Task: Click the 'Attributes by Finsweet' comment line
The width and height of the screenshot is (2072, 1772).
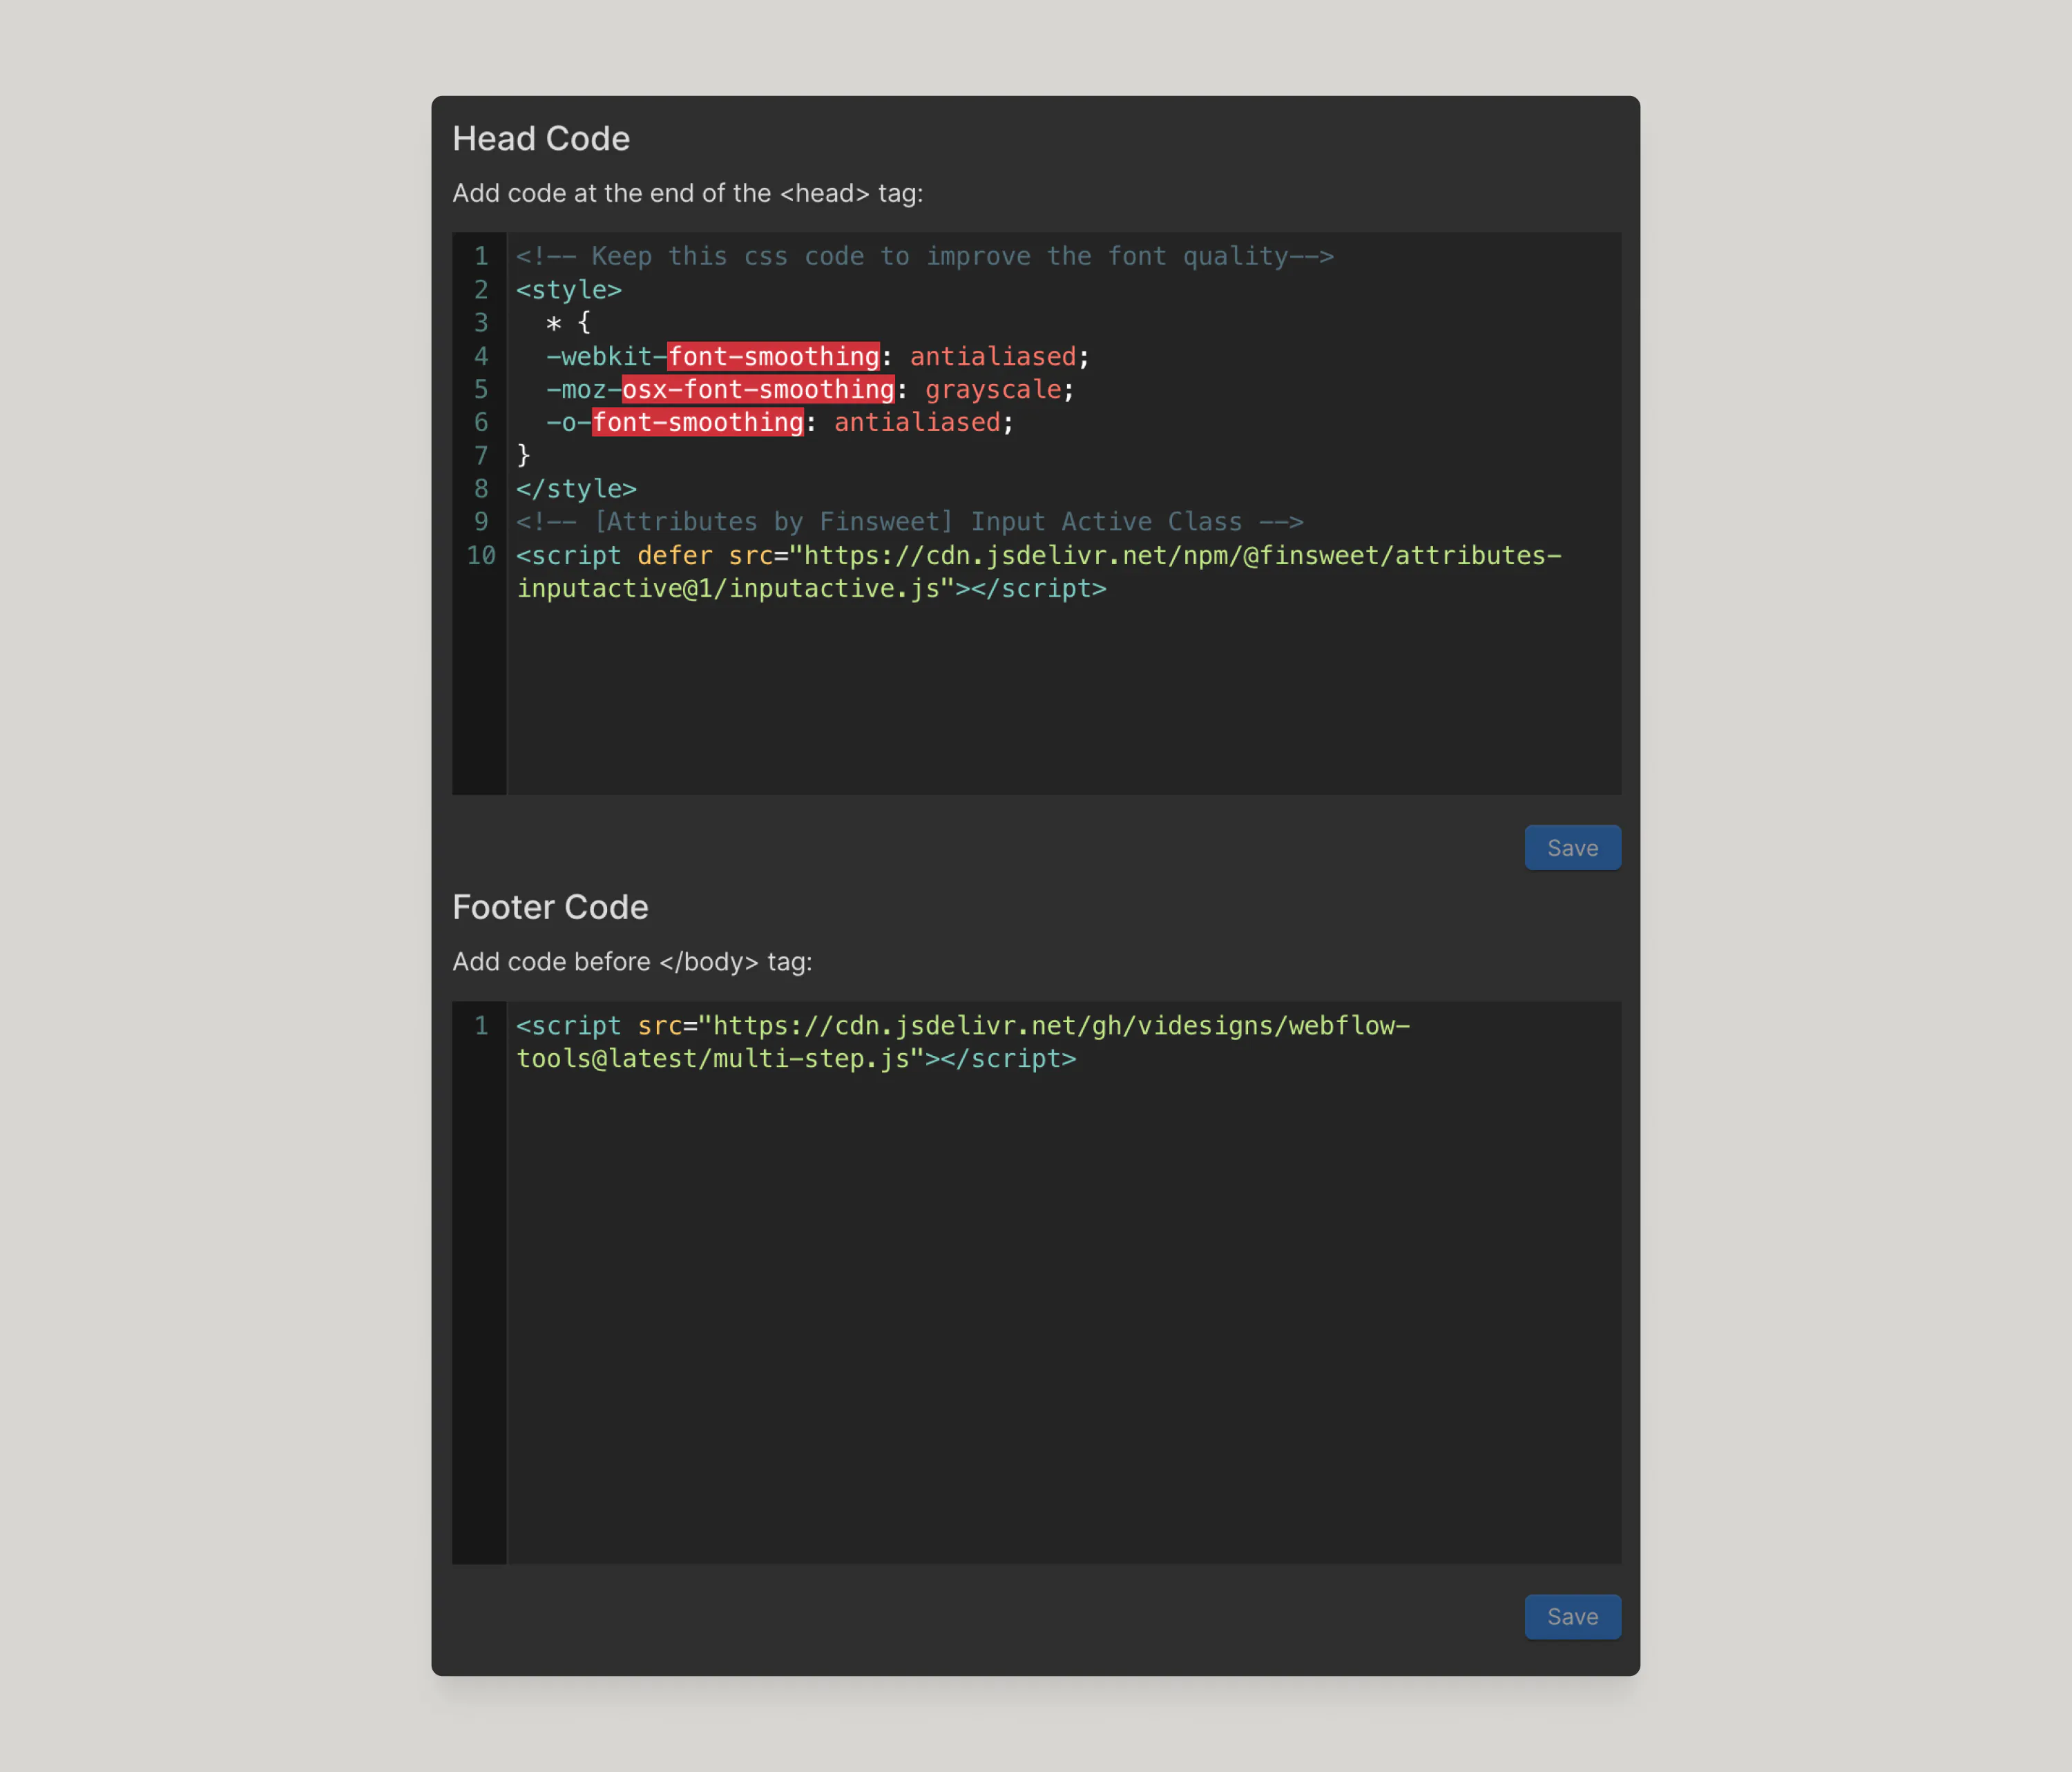Action: pyautogui.click(x=910, y=522)
